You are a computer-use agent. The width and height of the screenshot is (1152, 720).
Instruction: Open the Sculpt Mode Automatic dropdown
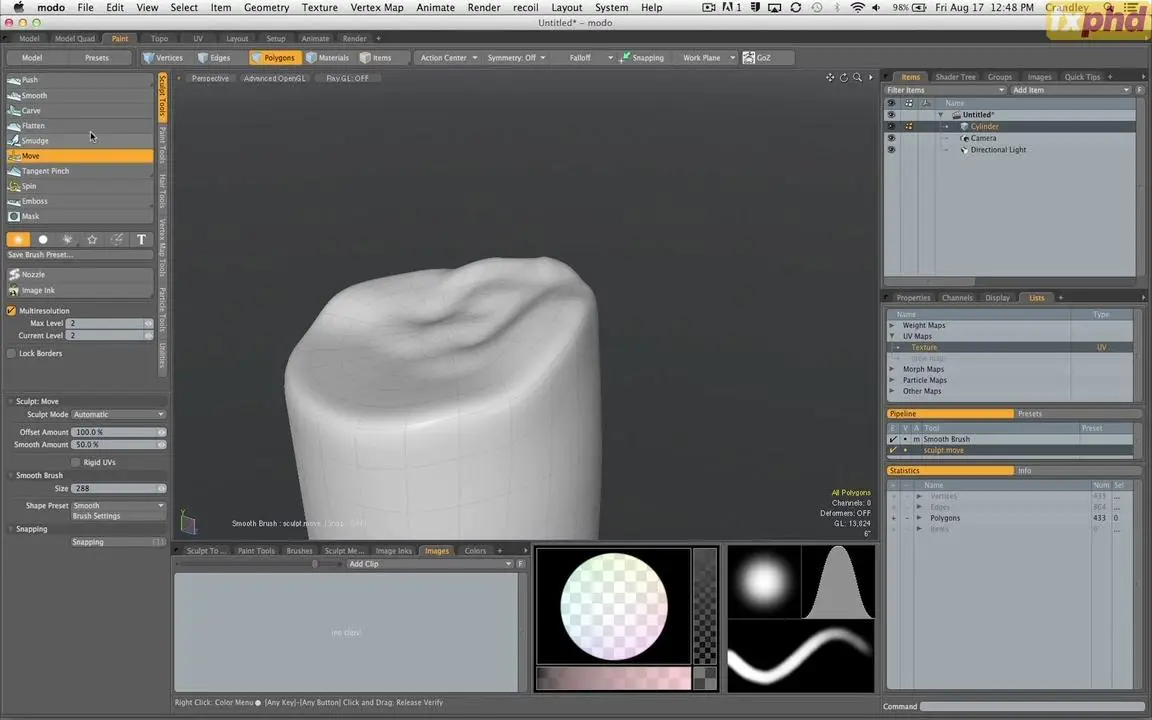point(118,414)
